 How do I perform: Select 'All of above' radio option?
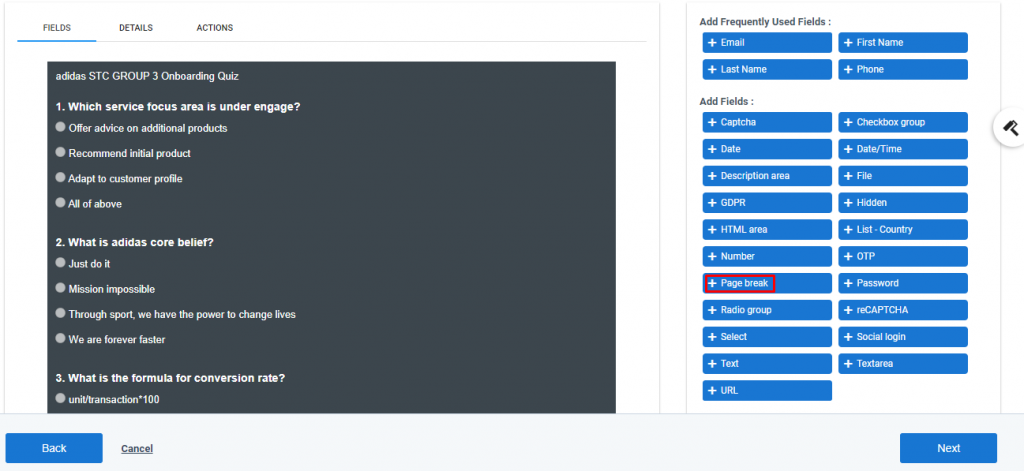61,203
